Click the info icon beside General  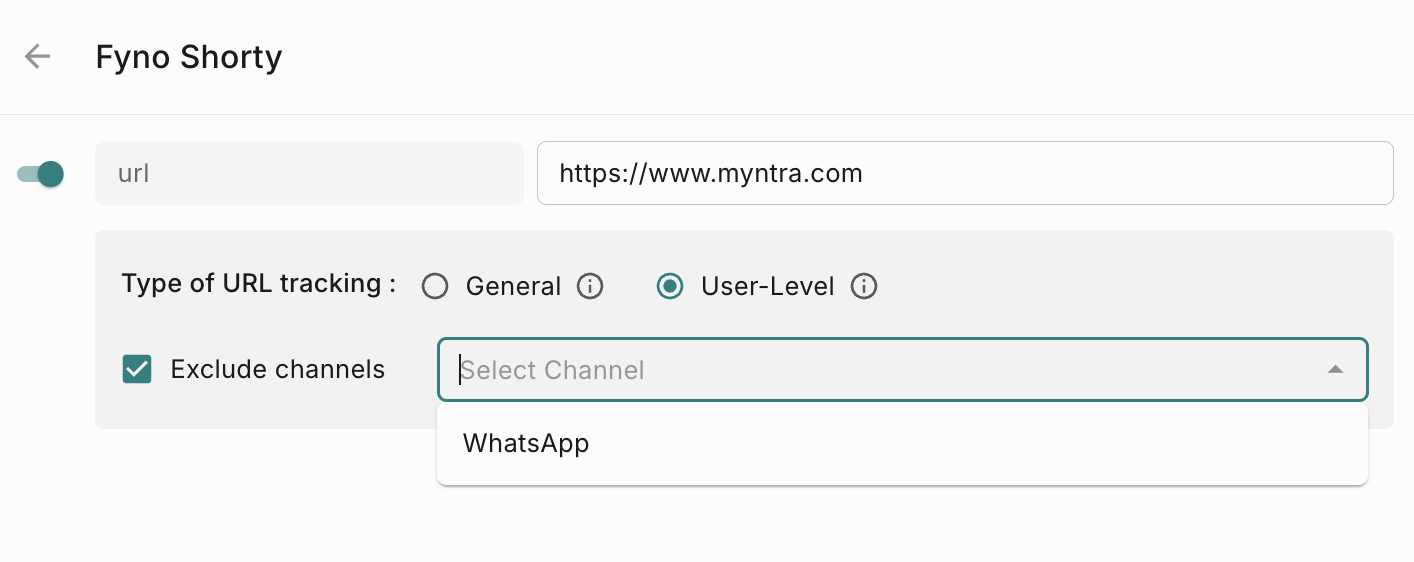pos(590,287)
